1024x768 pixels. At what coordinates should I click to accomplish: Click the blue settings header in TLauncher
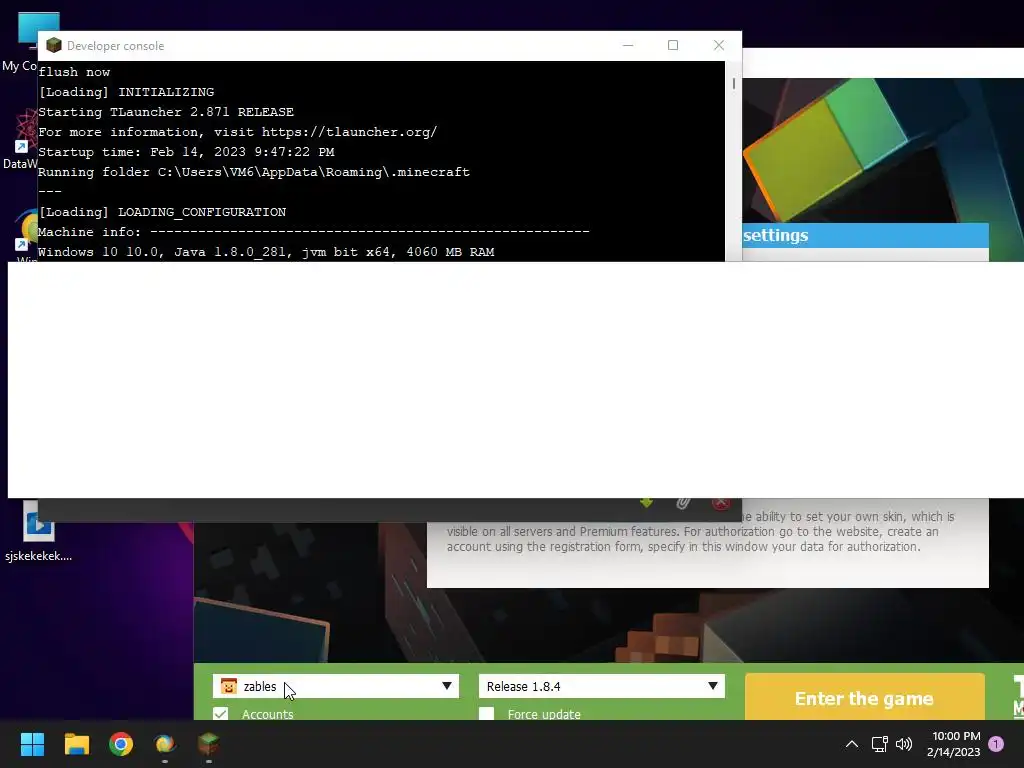865,235
